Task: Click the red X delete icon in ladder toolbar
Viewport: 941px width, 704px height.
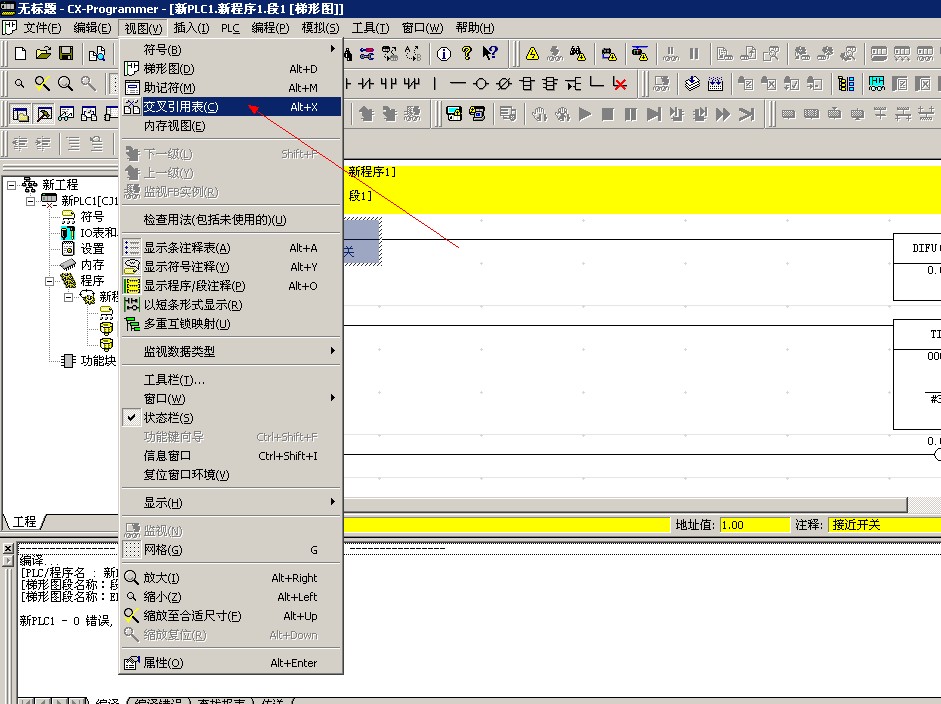Action: click(620, 84)
